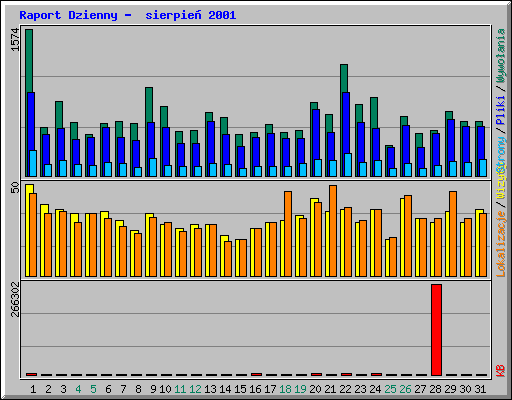
Task: Click the small red KB bar for day 1
Action: tap(31, 375)
